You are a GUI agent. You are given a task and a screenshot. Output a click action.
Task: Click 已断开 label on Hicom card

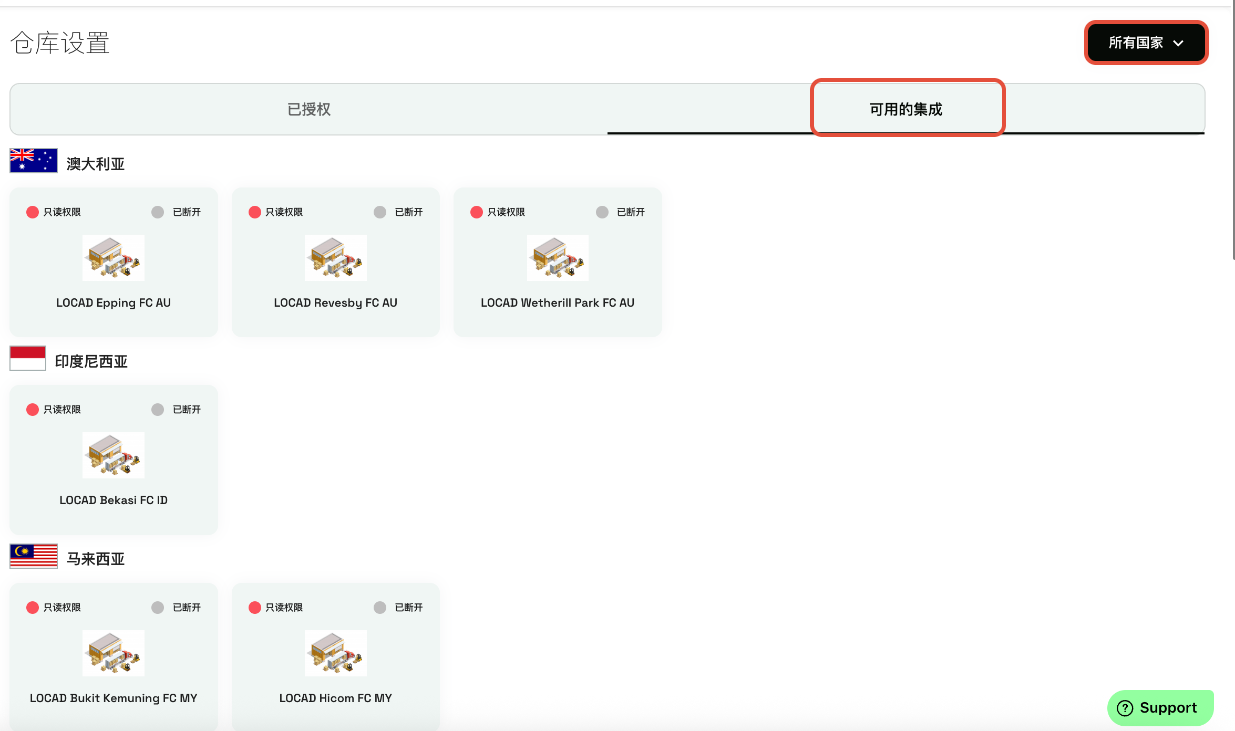tap(409, 607)
